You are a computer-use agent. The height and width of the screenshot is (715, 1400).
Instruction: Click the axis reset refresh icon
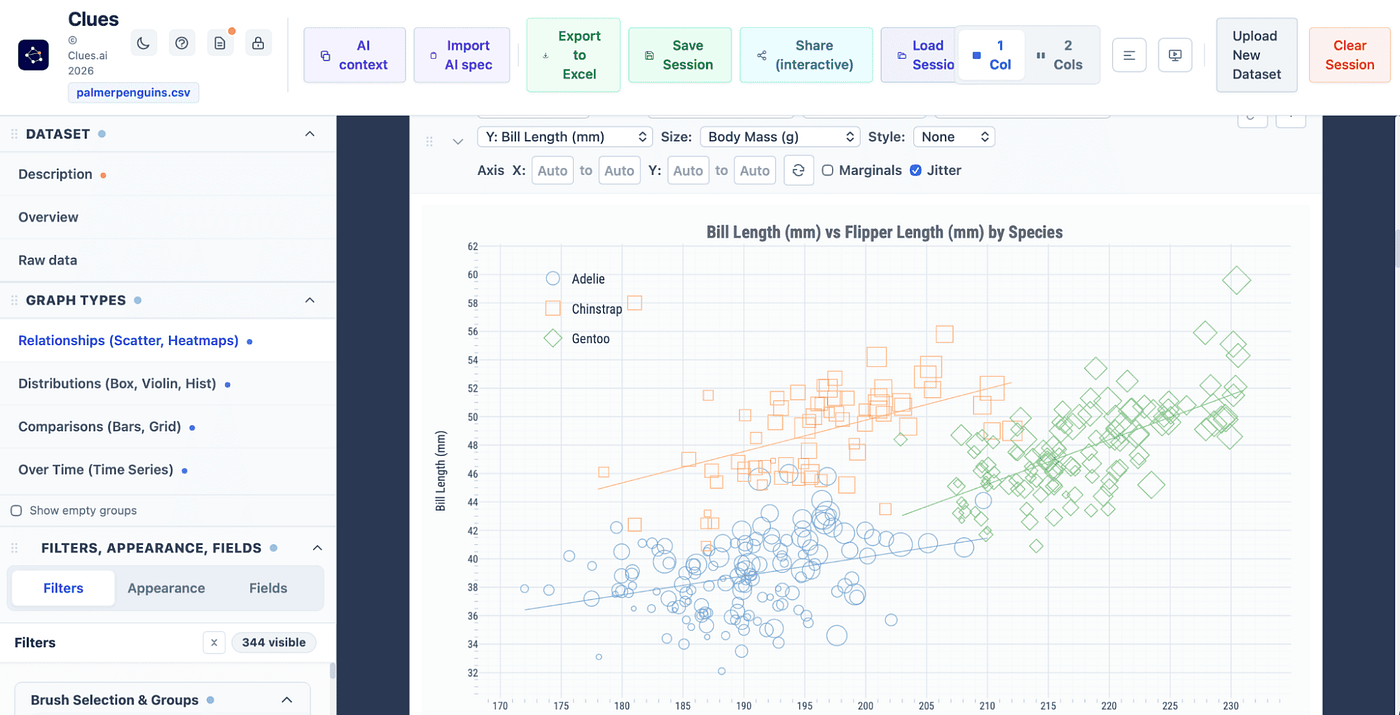click(x=798, y=170)
